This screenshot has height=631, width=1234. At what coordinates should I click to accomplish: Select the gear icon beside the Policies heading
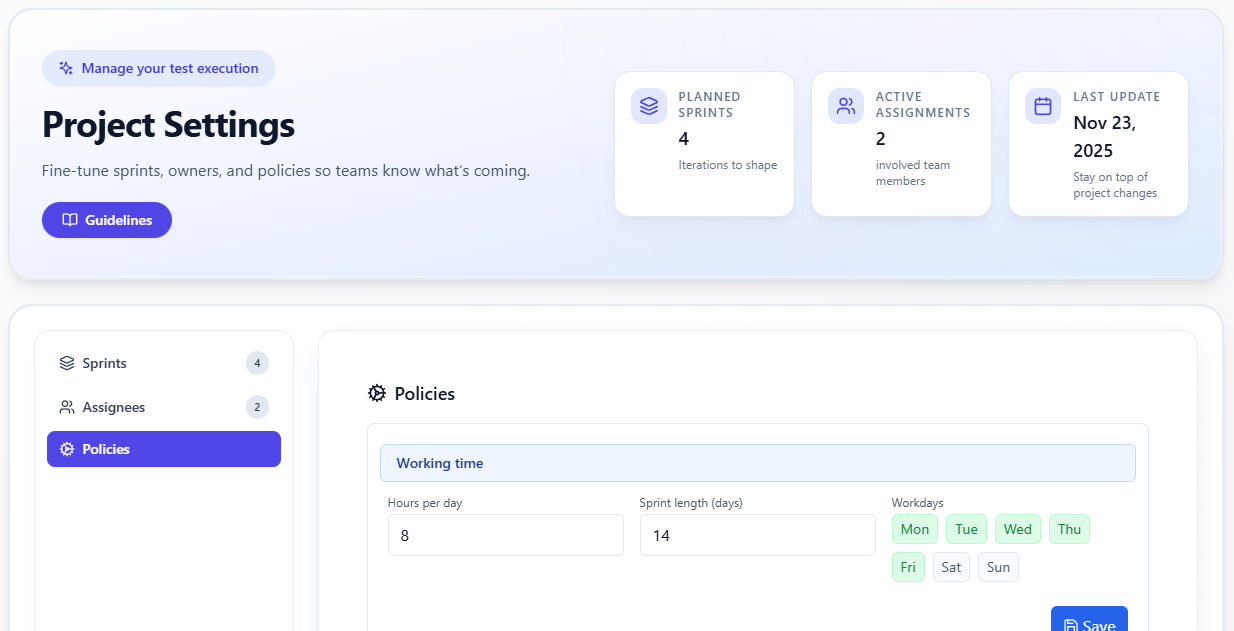click(x=377, y=393)
